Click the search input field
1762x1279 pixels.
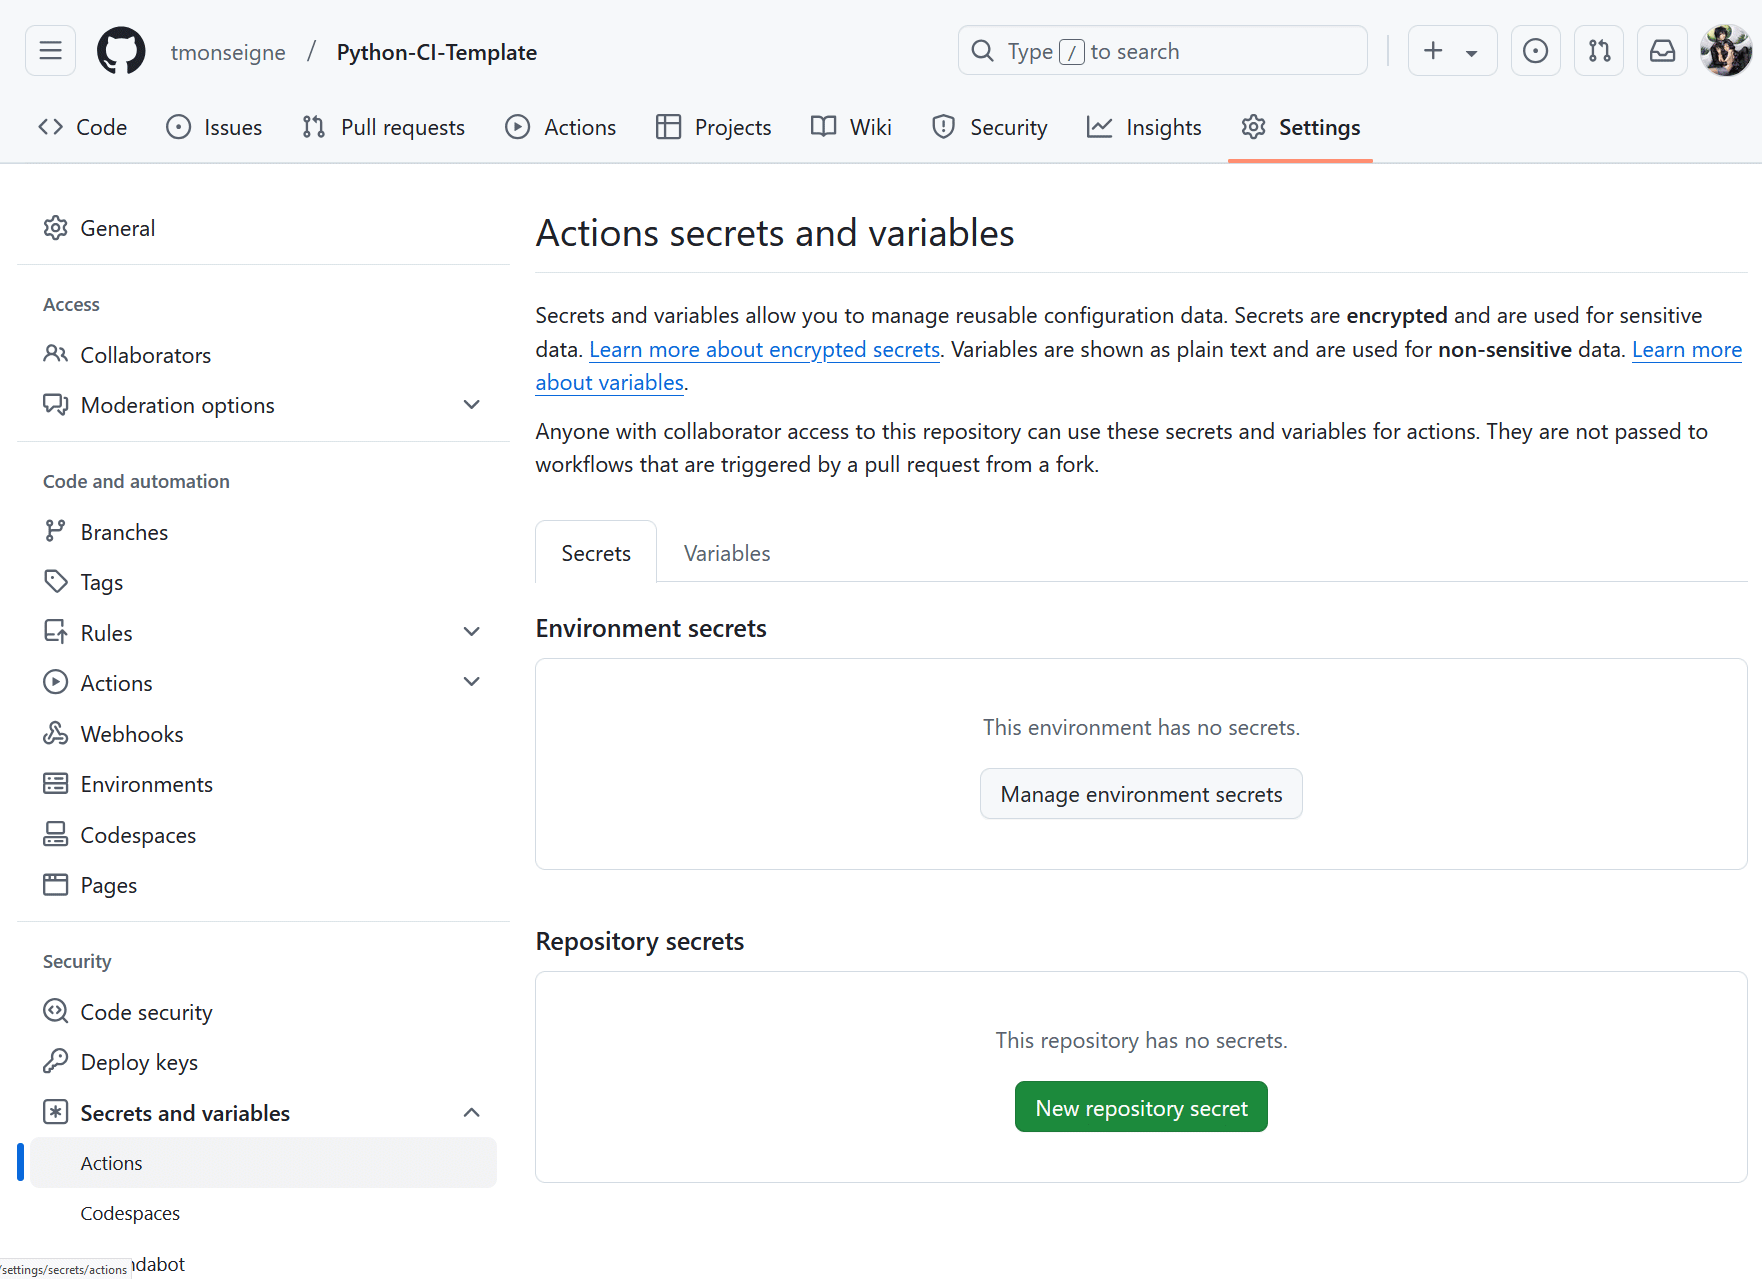point(1162,51)
